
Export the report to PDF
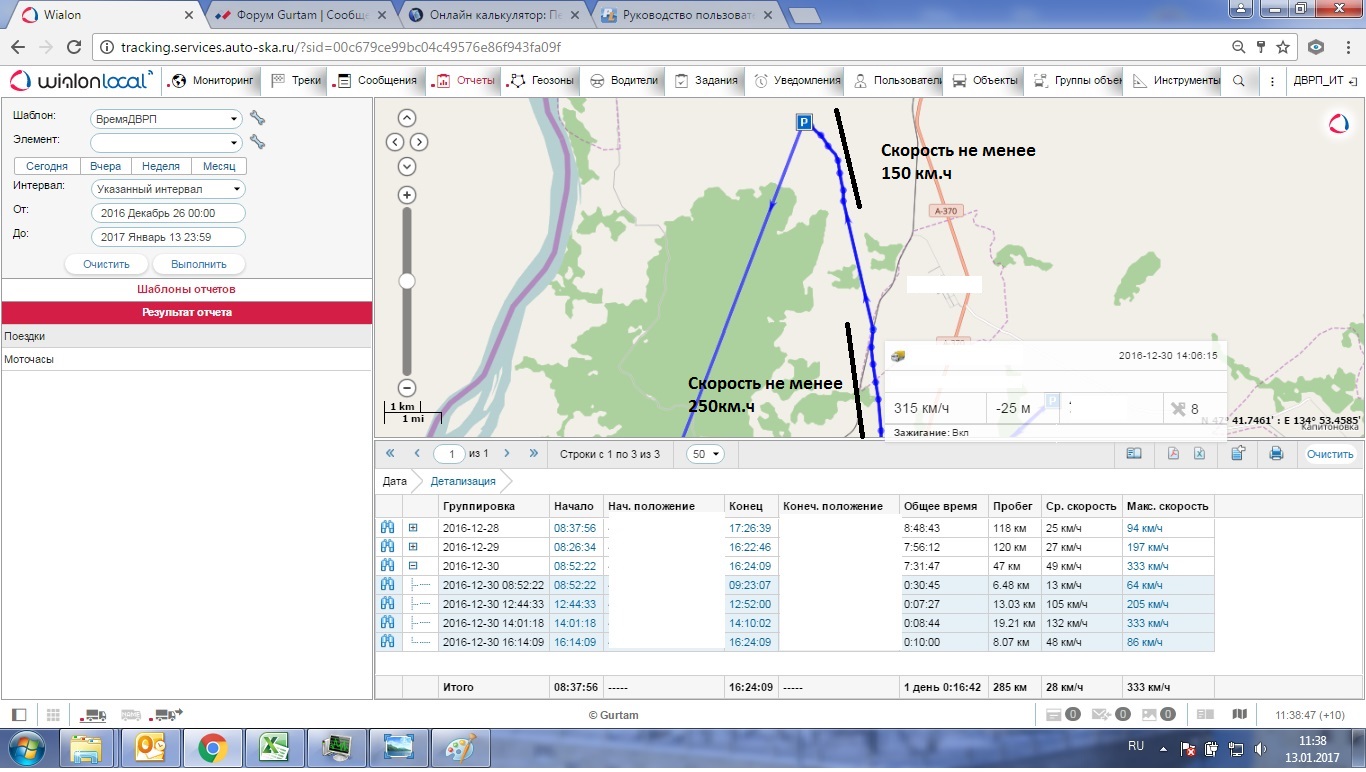pyautogui.click(x=1174, y=454)
